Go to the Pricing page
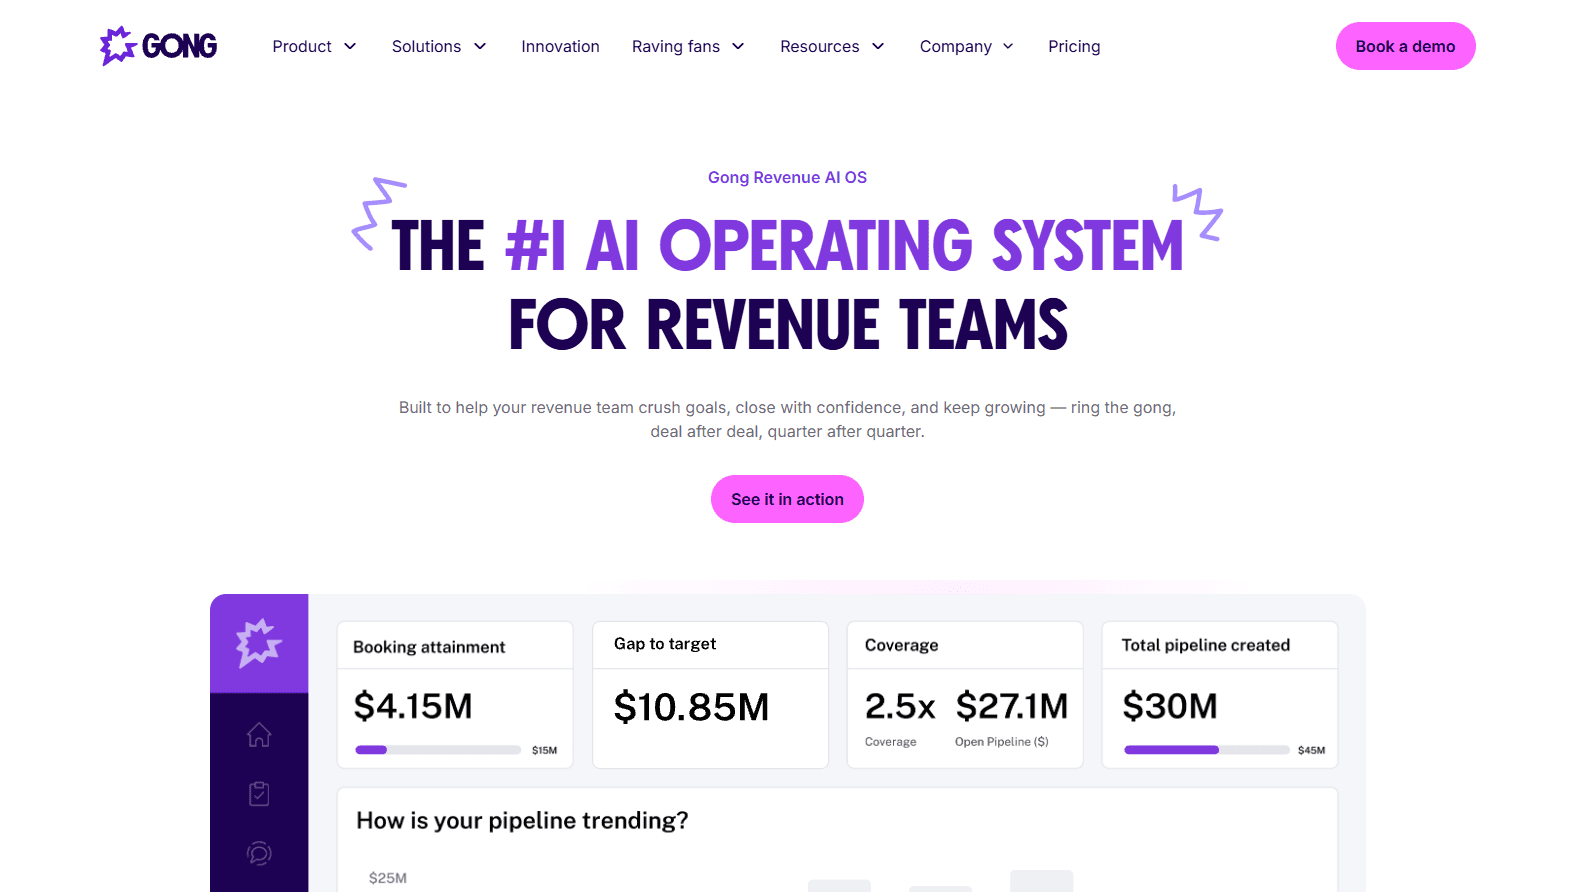Screen dimensions: 1576x892 tap(1074, 46)
